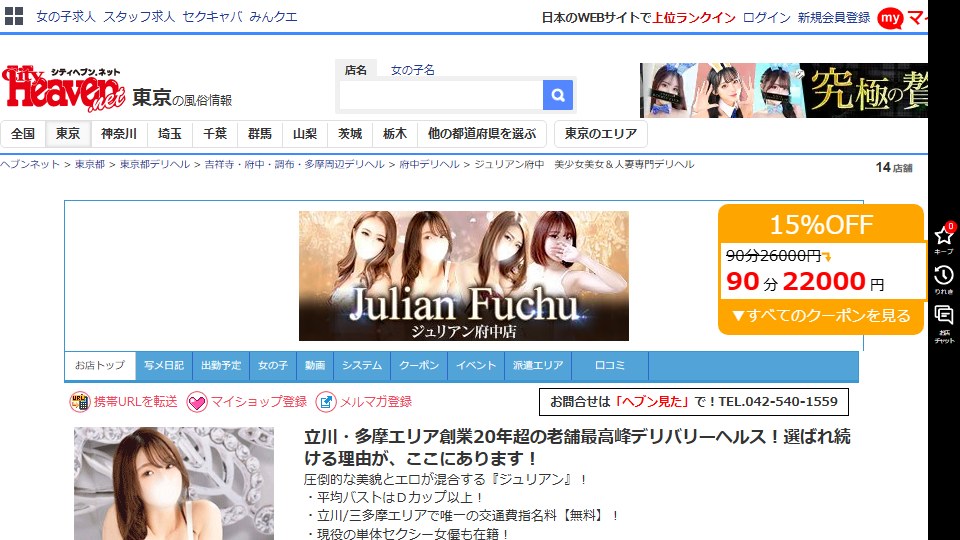Click the 新規会員登録 link
The height and width of the screenshot is (540, 960).
[x=834, y=18]
